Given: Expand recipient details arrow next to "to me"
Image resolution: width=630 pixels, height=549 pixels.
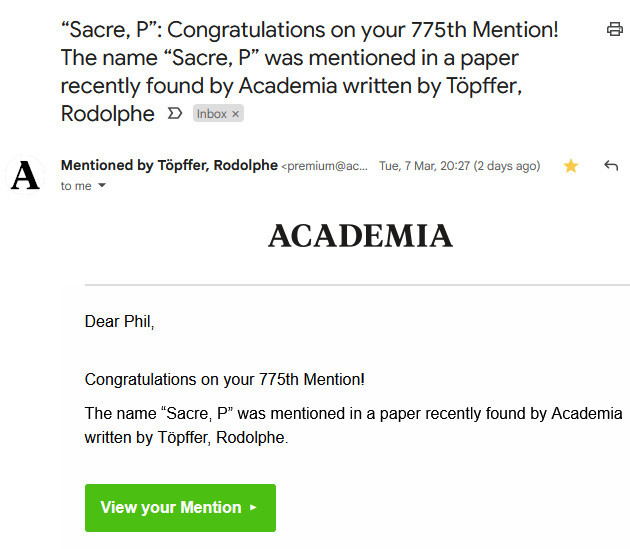Looking at the screenshot, I should [x=102, y=185].
